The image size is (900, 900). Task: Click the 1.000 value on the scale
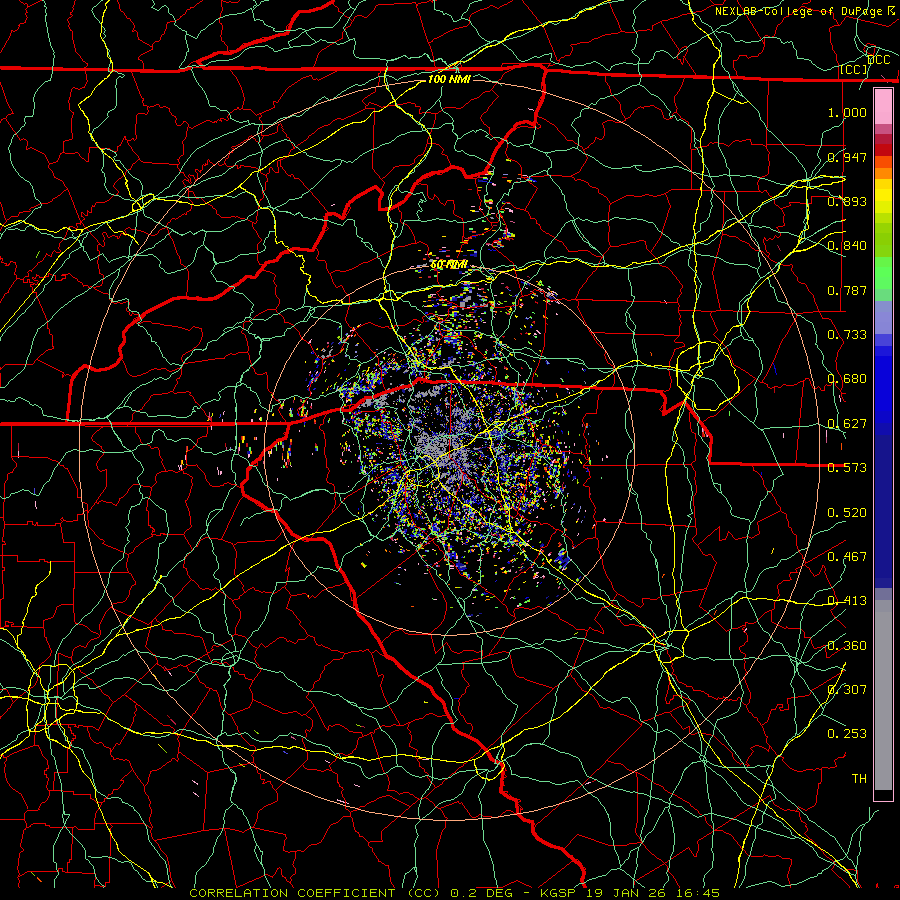click(847, 112)
